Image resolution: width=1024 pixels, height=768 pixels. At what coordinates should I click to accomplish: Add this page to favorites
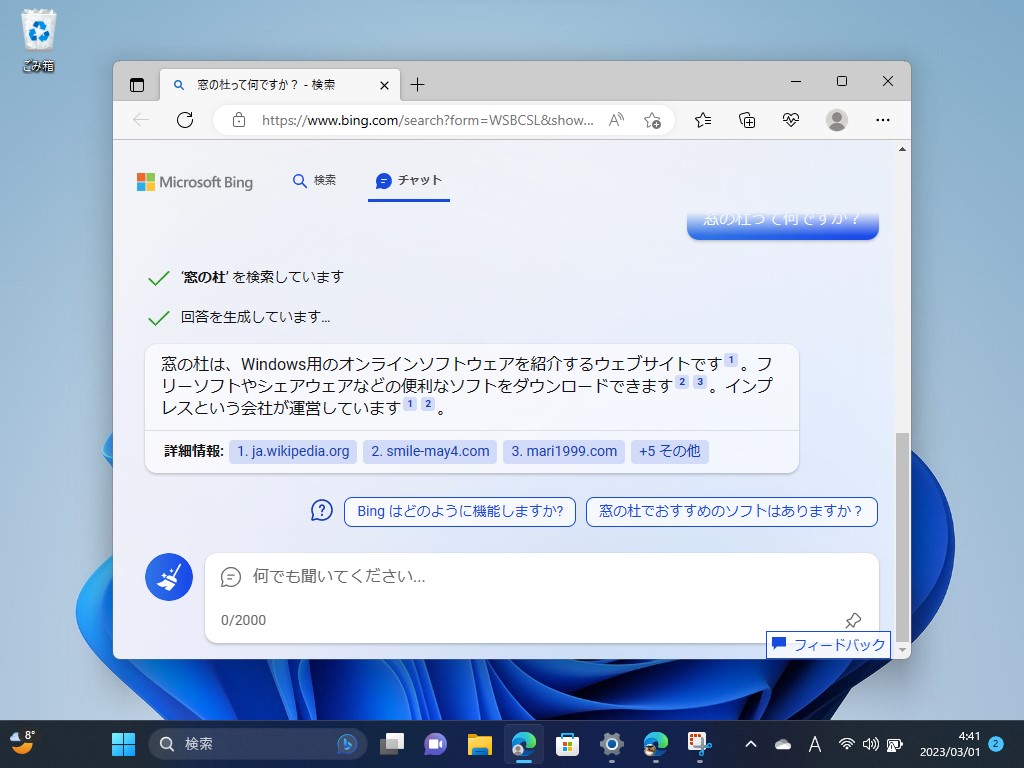pos(653,121)
